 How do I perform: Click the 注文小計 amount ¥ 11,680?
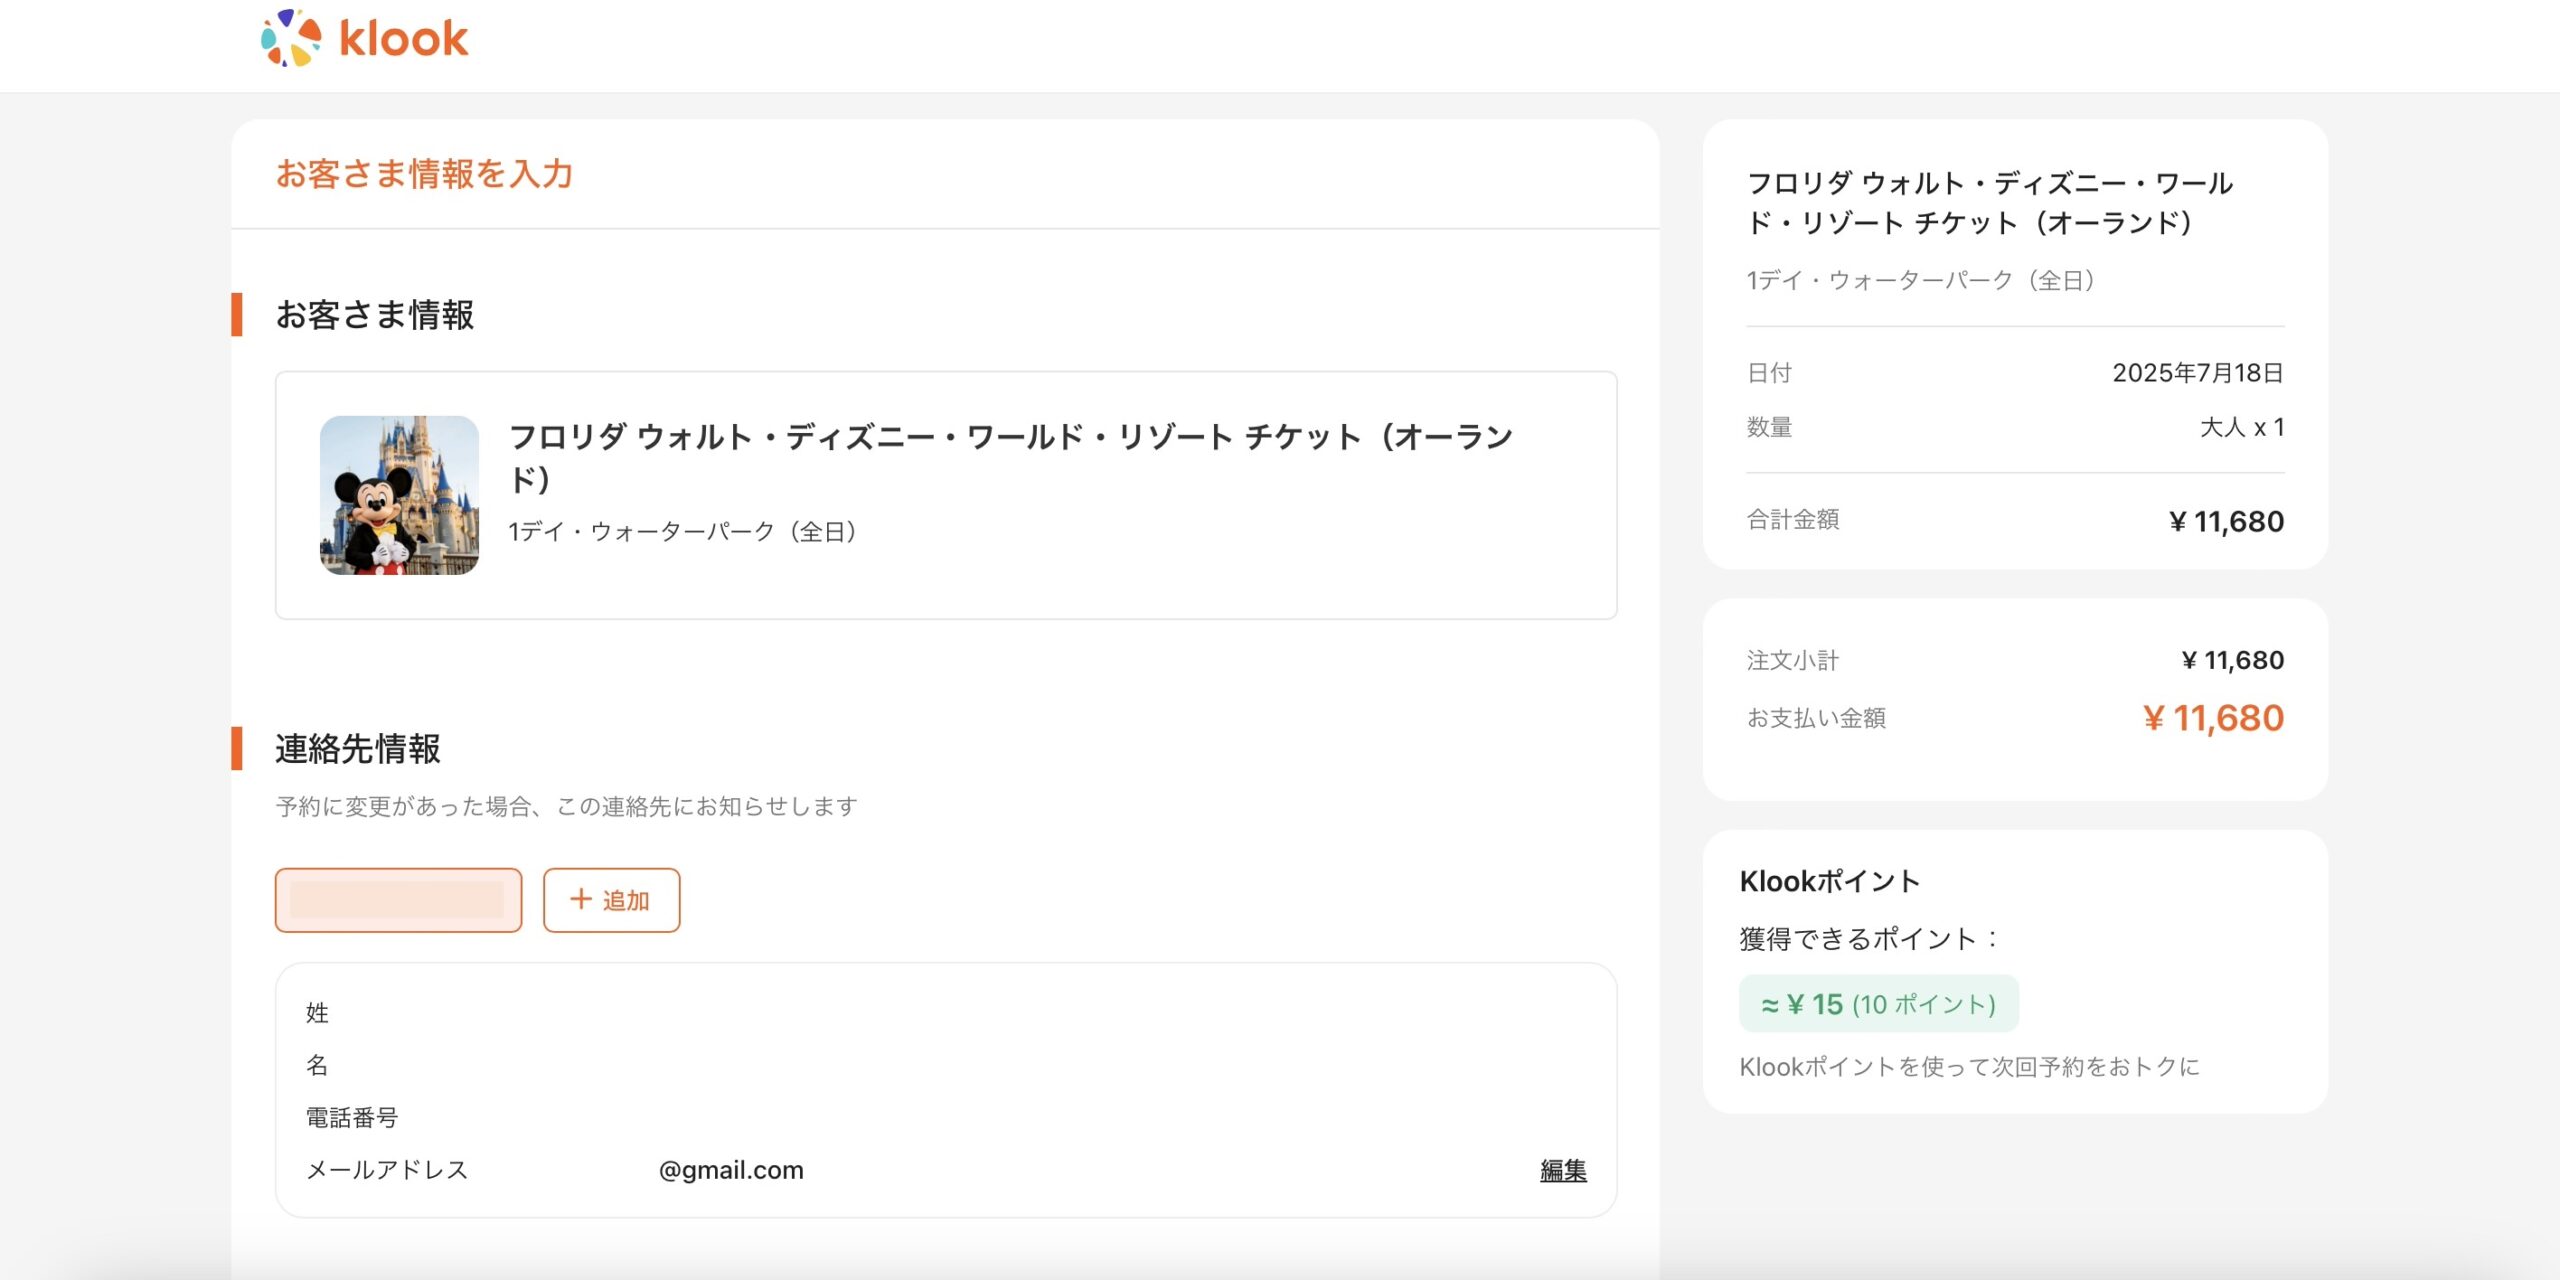[2232, 660]
